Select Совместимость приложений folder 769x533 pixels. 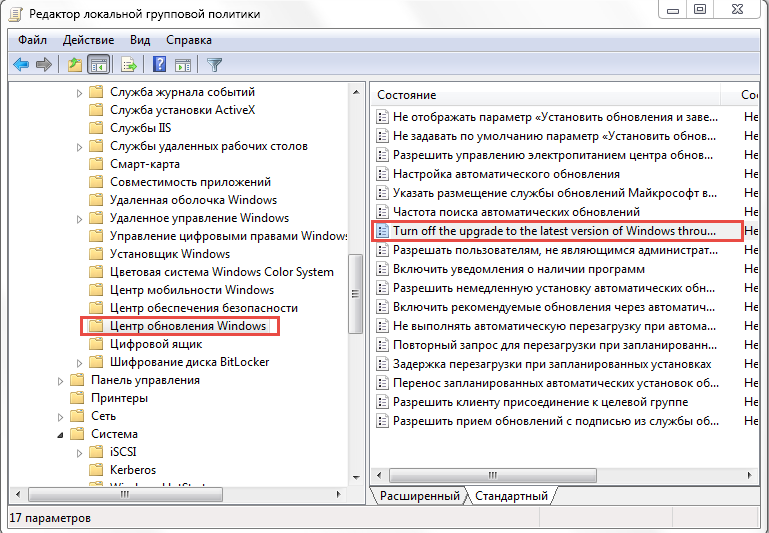click(x=190, y=181)
